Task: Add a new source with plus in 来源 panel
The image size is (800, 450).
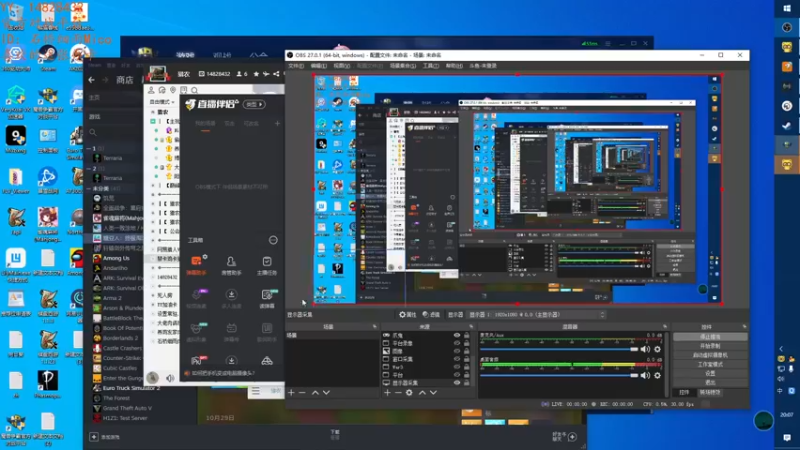Action: [387, 393]
